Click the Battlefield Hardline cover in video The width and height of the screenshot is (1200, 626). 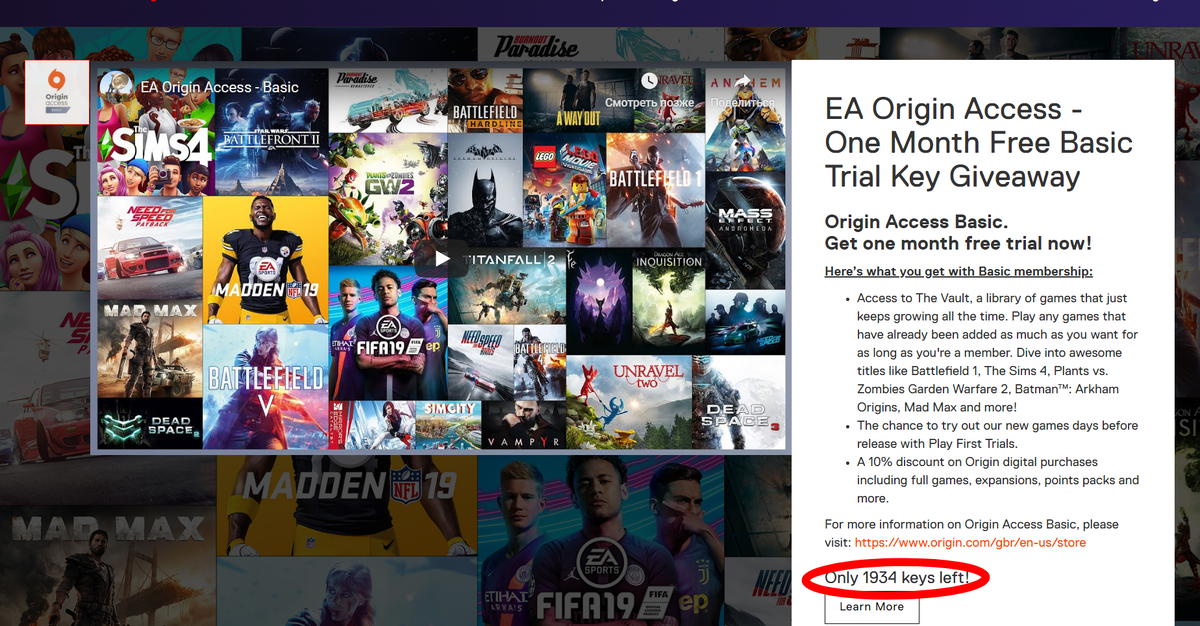click(485, 100)
